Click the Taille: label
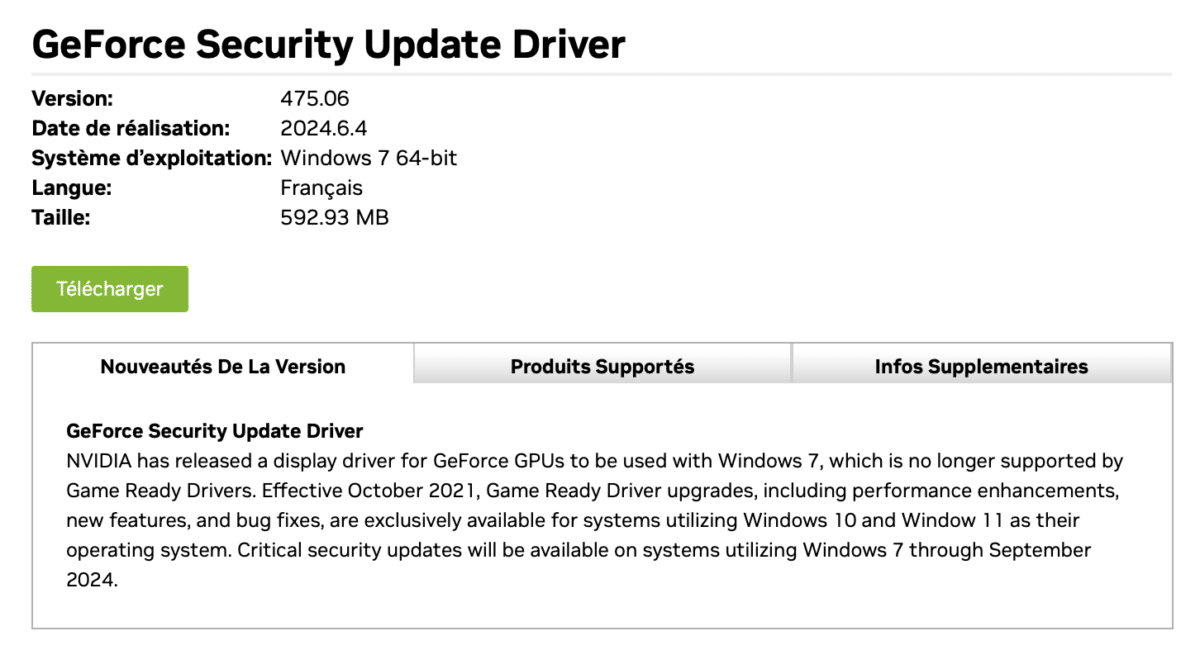Screen dimensions: 1200x669 [61, 217]
